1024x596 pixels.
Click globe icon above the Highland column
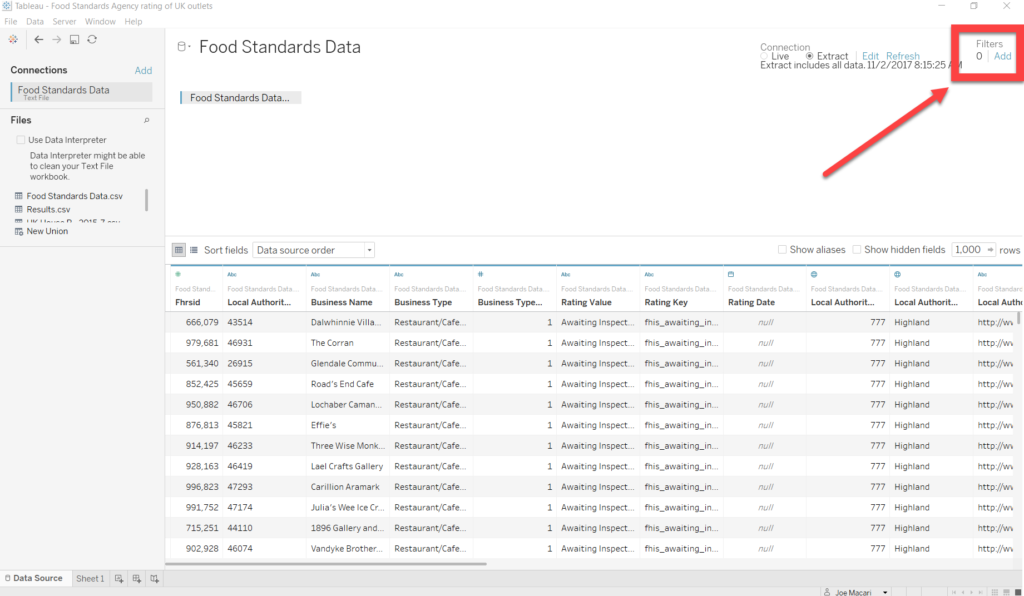[x=897, y=274]
